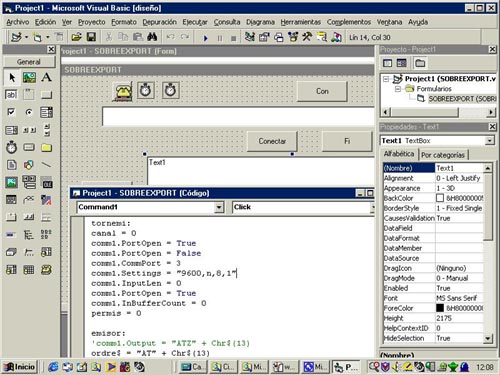Click the End (stop) toolbar button
Viewport: 500px width, 375px height.
click(x=233, y=38)
